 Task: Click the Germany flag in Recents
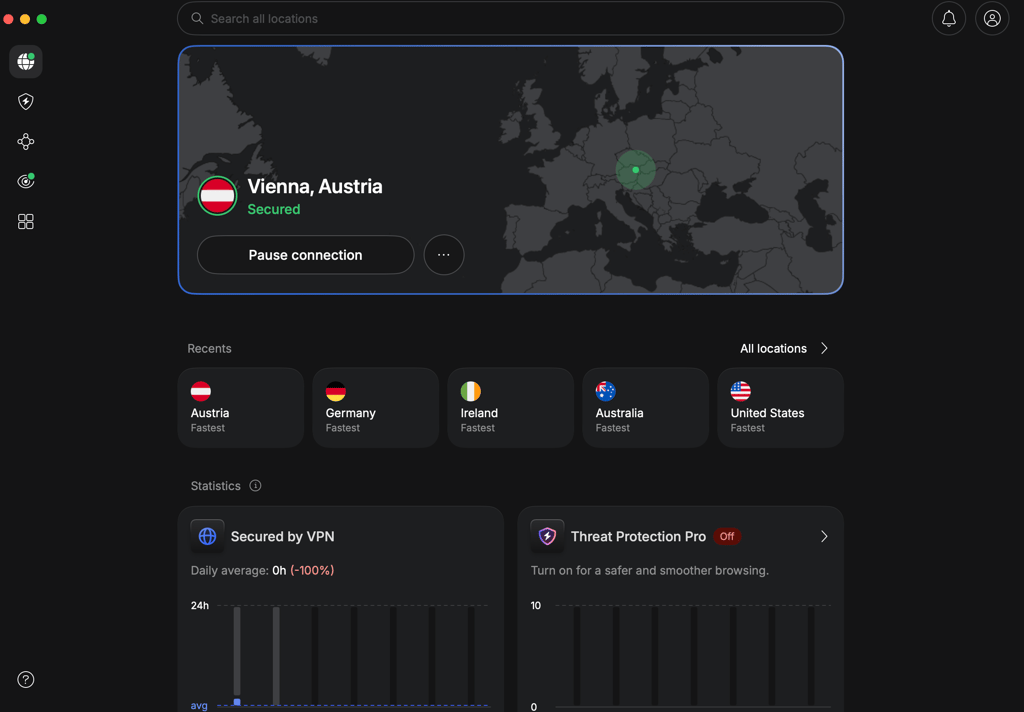point(336,391)
